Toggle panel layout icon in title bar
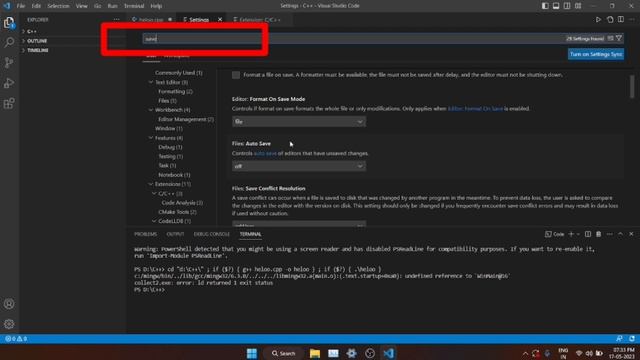The image size is (640, 360). click(556, 6)
